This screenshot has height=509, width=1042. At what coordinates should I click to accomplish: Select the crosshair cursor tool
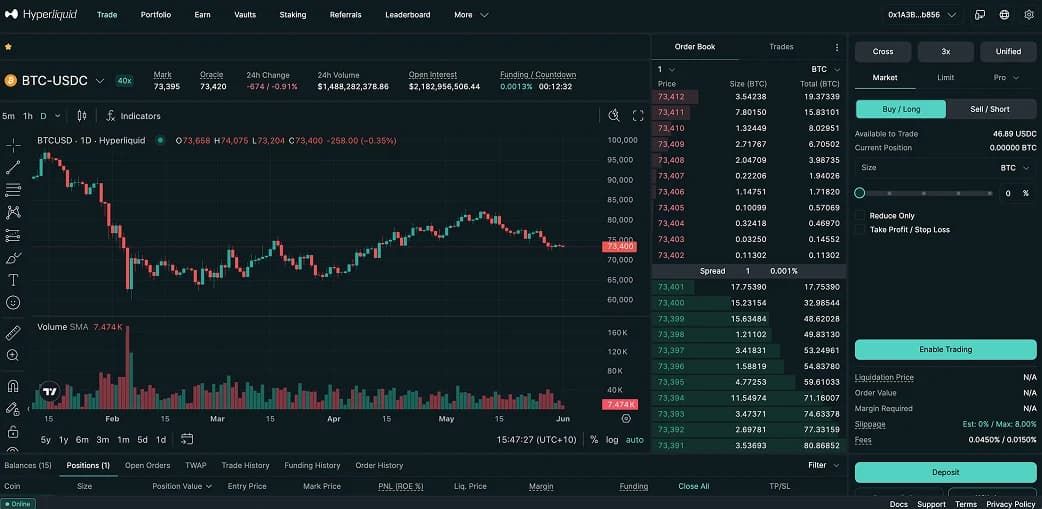pyautogui.click(x=13, y=146)
